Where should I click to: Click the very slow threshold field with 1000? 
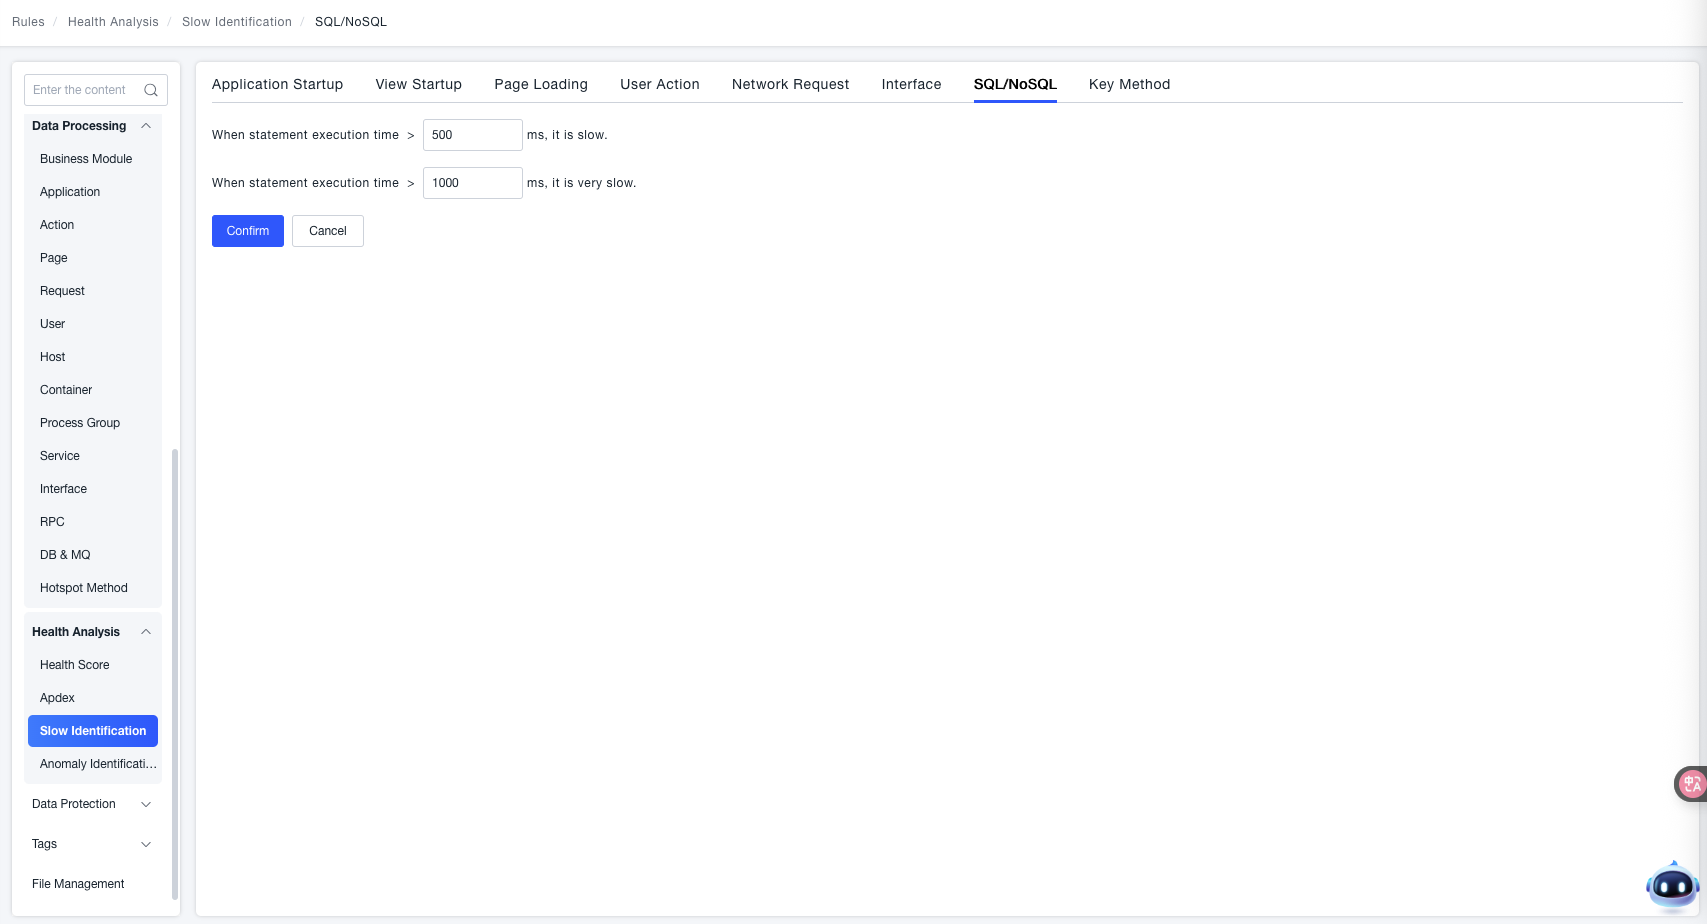click(472, 183)
